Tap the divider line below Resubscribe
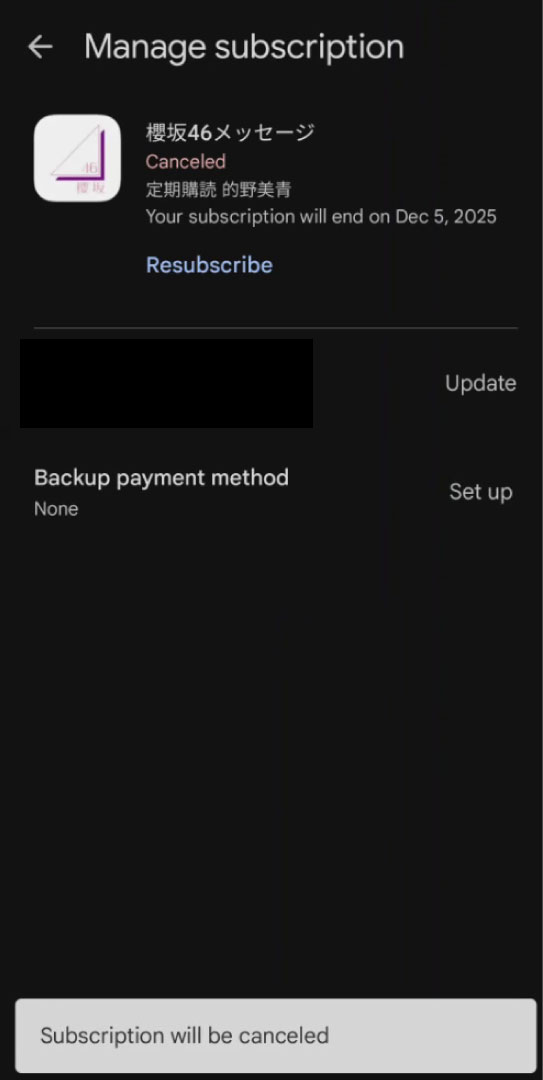This screenshot has height=1080, width=543. pyautogui.click(x=275, y=328)
